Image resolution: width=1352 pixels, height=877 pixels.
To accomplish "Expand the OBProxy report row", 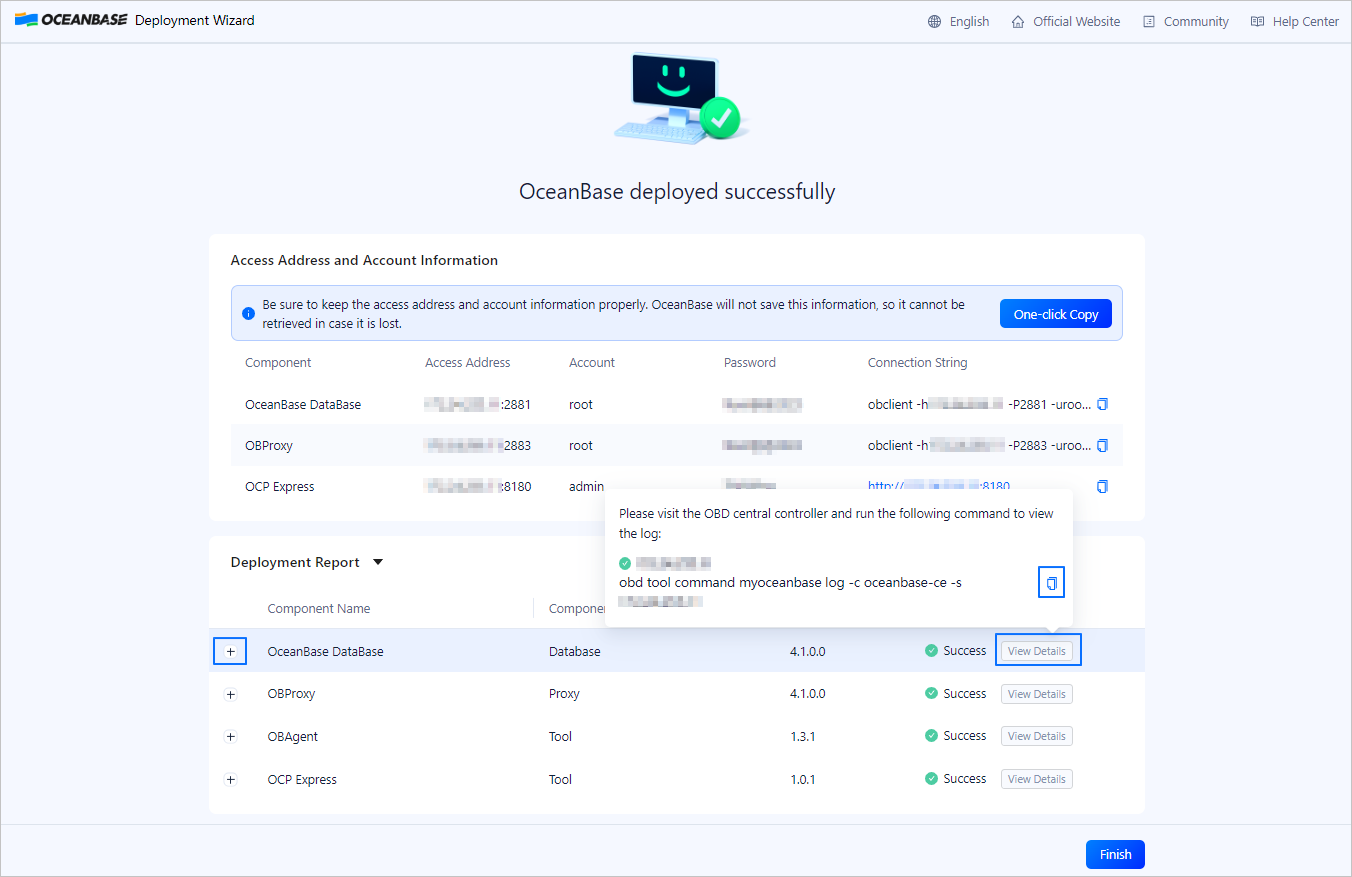I will point(230,694).
